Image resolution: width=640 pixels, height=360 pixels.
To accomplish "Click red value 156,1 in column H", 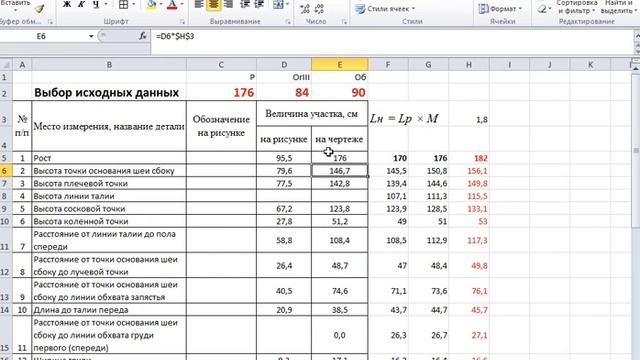I will point(477,171).
